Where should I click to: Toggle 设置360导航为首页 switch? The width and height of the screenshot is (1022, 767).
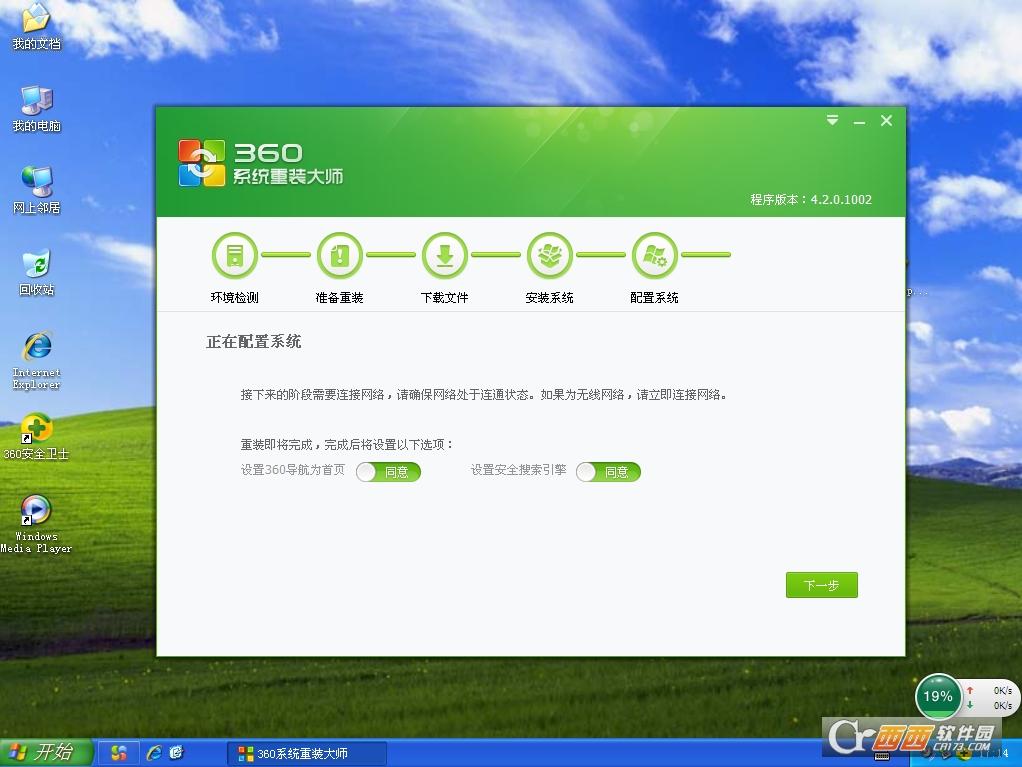(388, 472)
